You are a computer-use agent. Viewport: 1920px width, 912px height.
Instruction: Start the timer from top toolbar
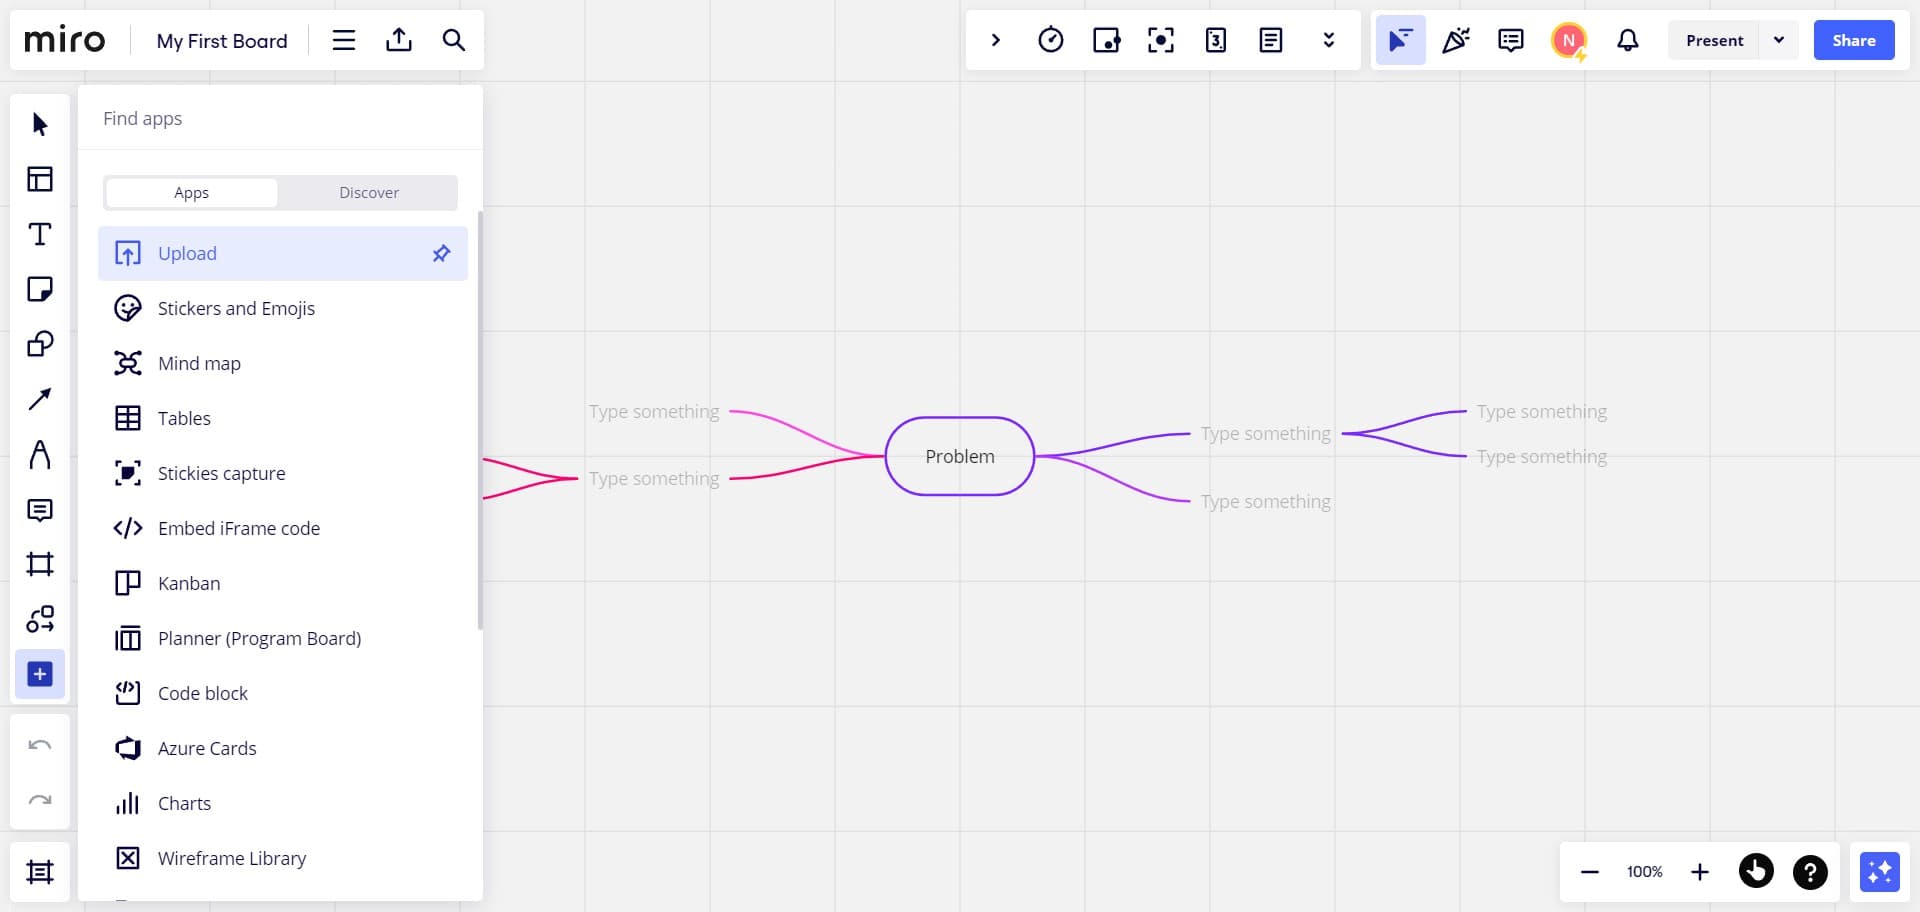pos(1050,40)
